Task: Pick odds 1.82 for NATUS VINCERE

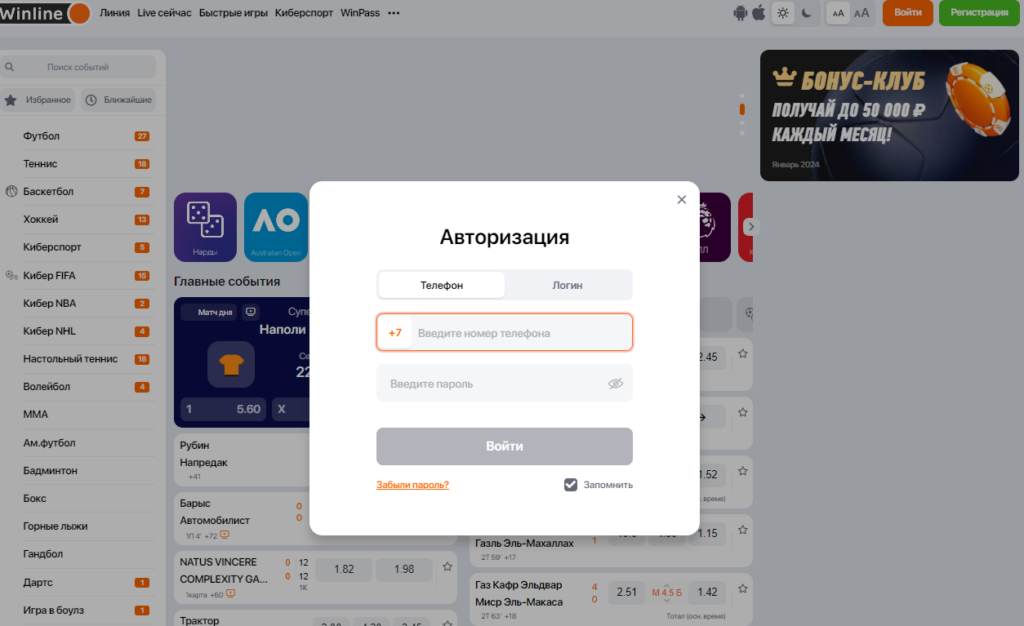Action: coord(344,569)
